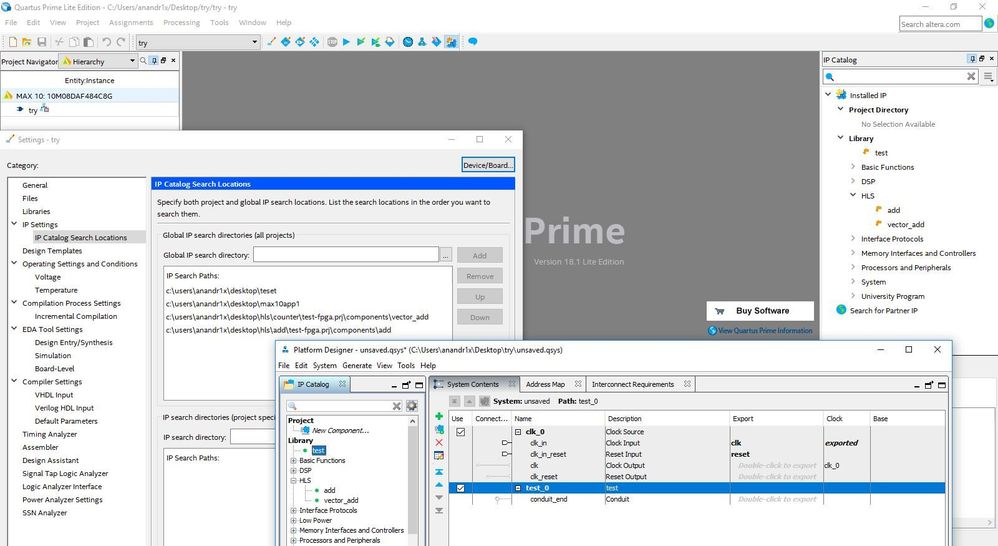Image resolution: width=998 pixels, height=546 pixels.
Task: Collapse the clk_0 component row
Action: tap(518, 432)
